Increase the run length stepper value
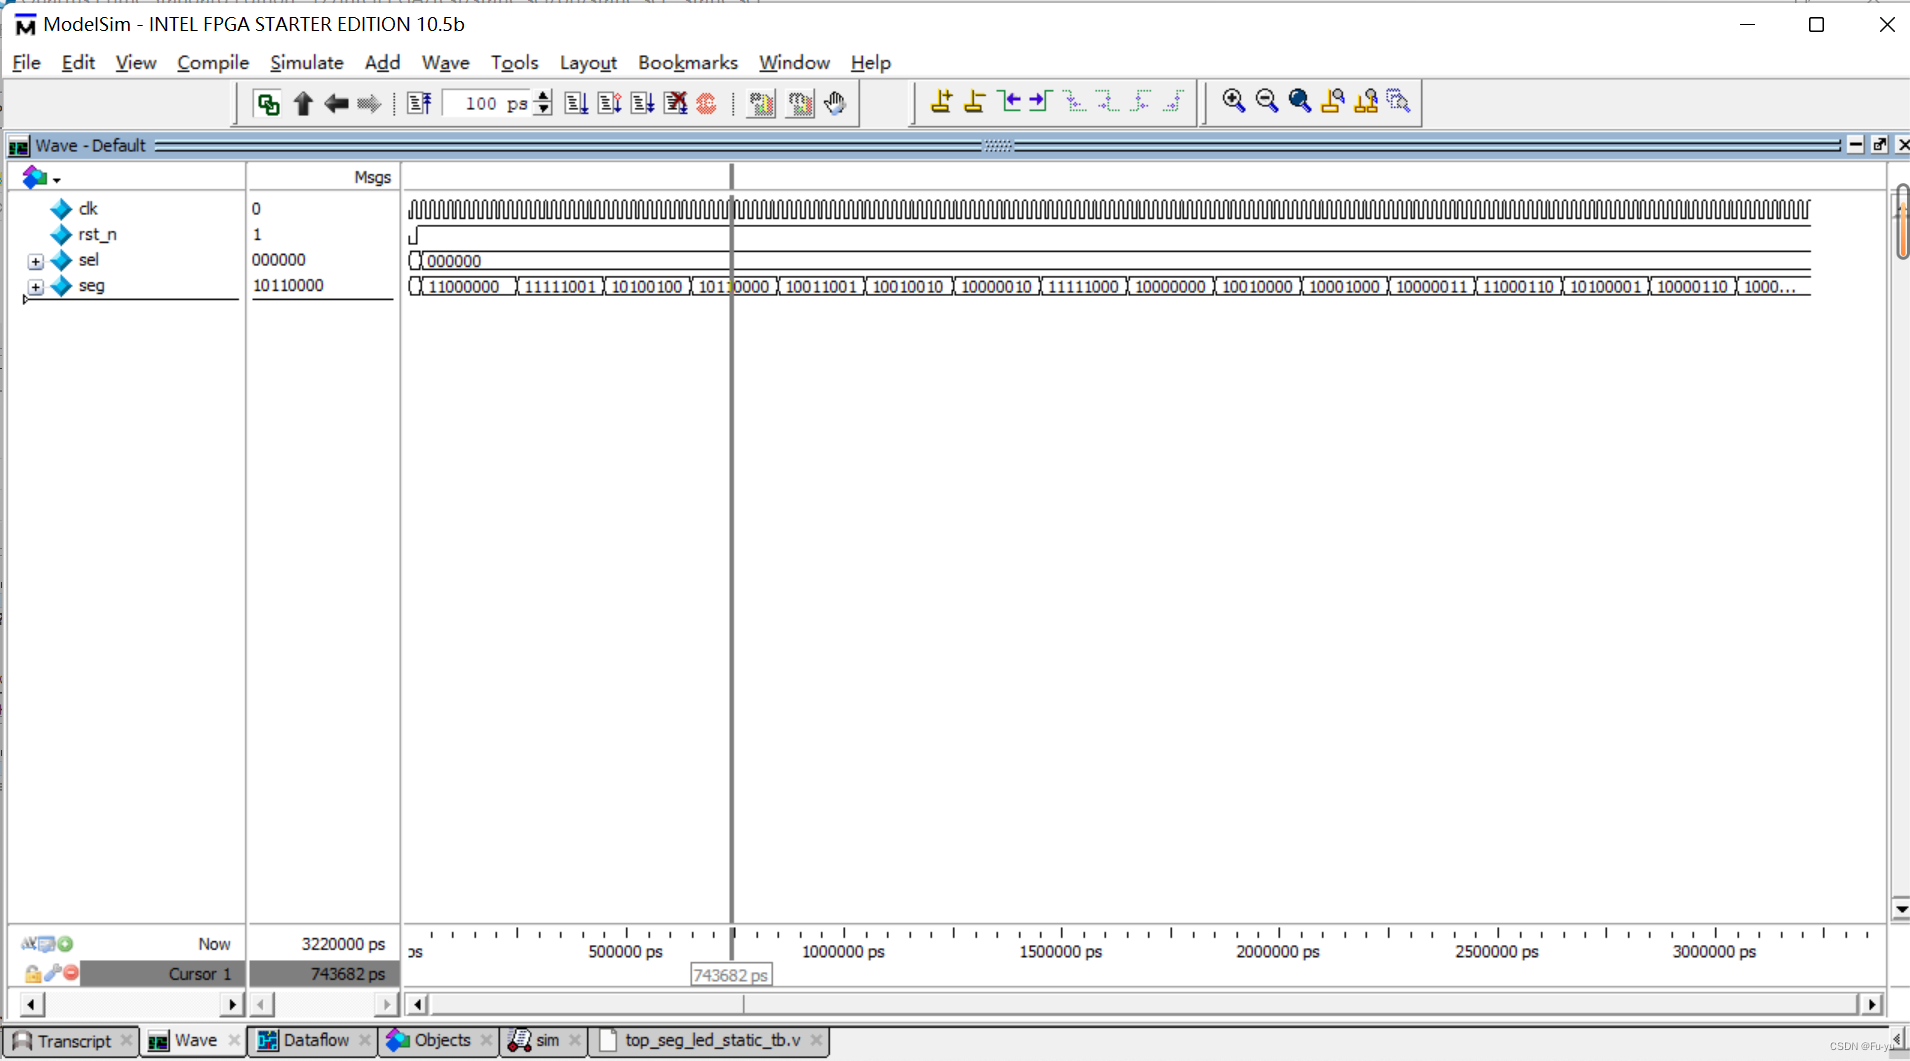This screenshot has width=1910, height=1061. tap(543, 96)
